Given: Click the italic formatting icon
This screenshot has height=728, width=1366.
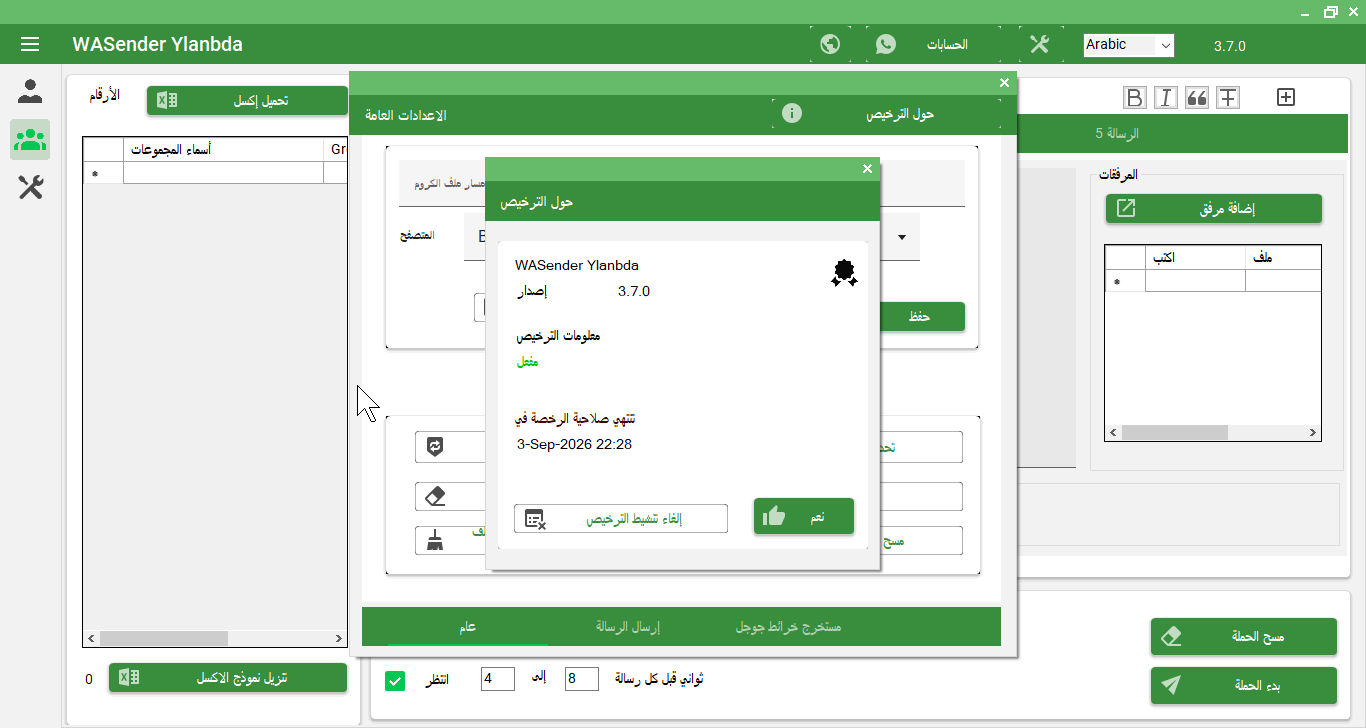Looking at the screenshot, I should pyautogui.click(x=1165, y=97).
